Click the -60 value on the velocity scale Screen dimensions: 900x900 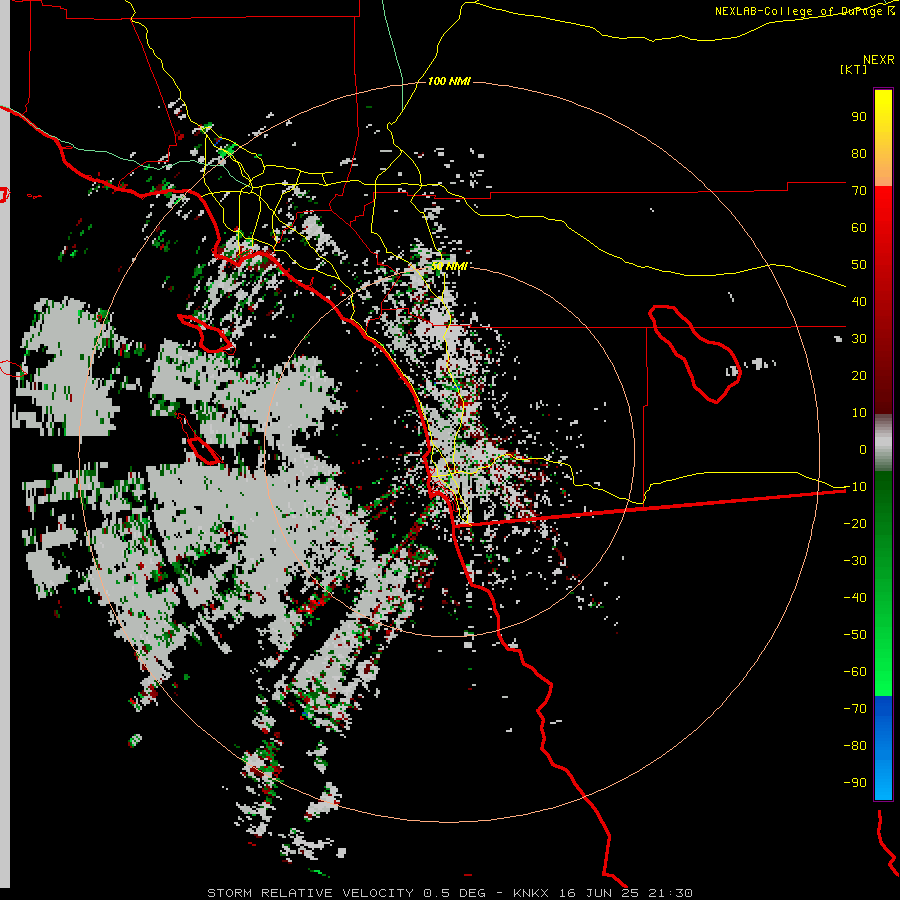(x=855, y=672)
